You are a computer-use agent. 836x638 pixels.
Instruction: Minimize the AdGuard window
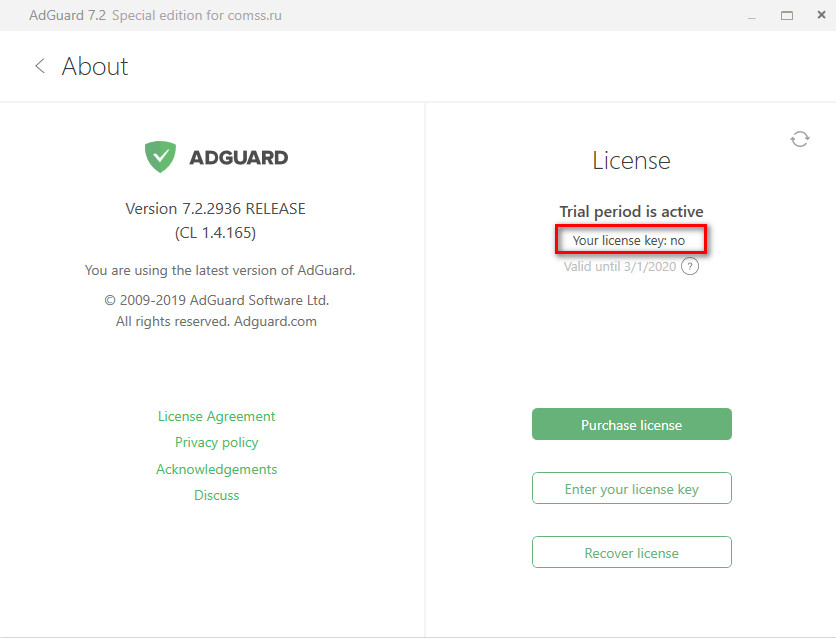[752, 16]
